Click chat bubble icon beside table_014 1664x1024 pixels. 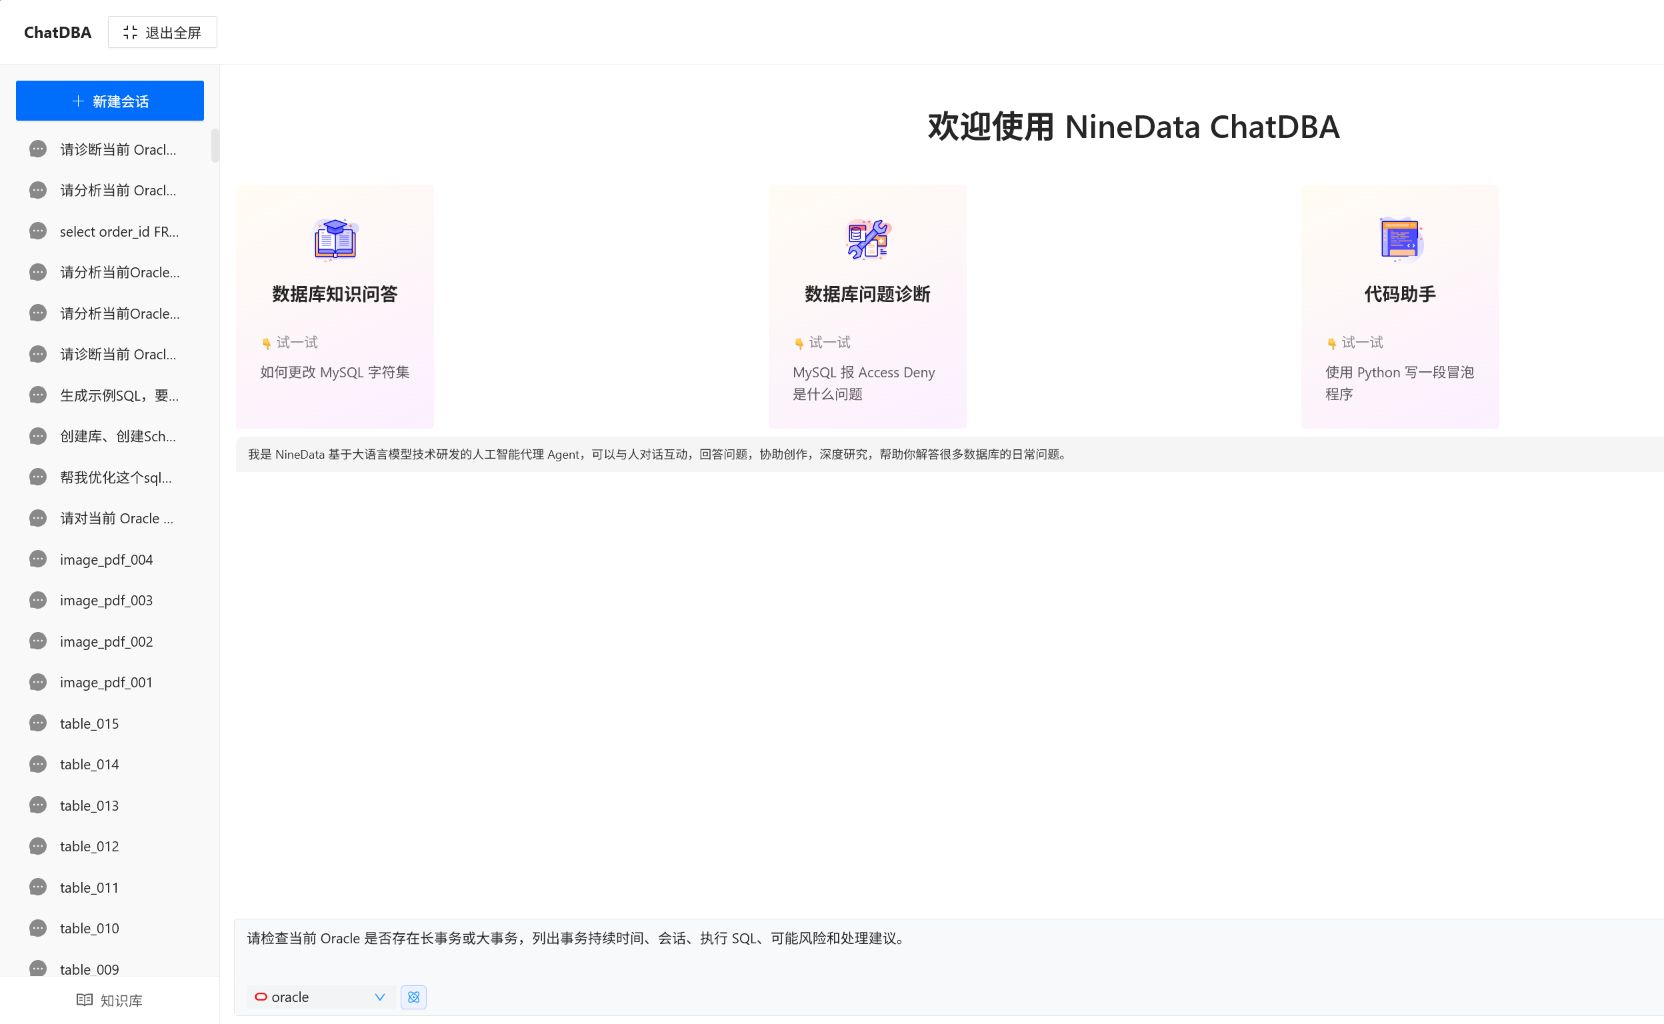[x=38, y=764]
